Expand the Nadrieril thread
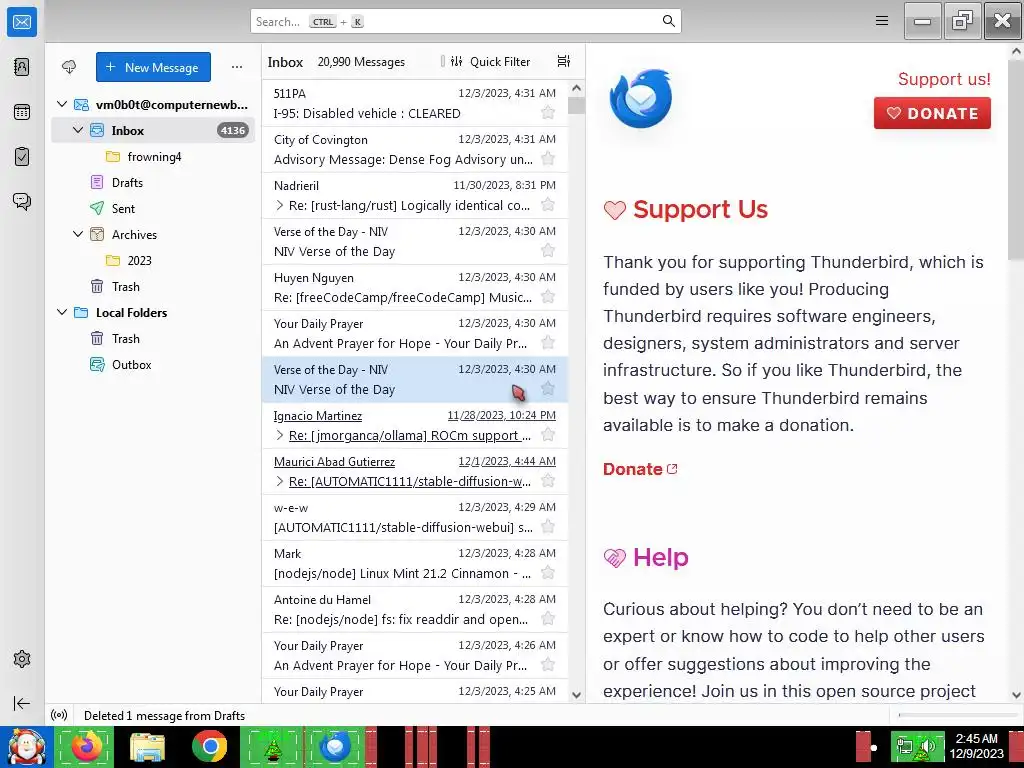The width and height of the screenshot is (1024, 768). pos(280,205)
